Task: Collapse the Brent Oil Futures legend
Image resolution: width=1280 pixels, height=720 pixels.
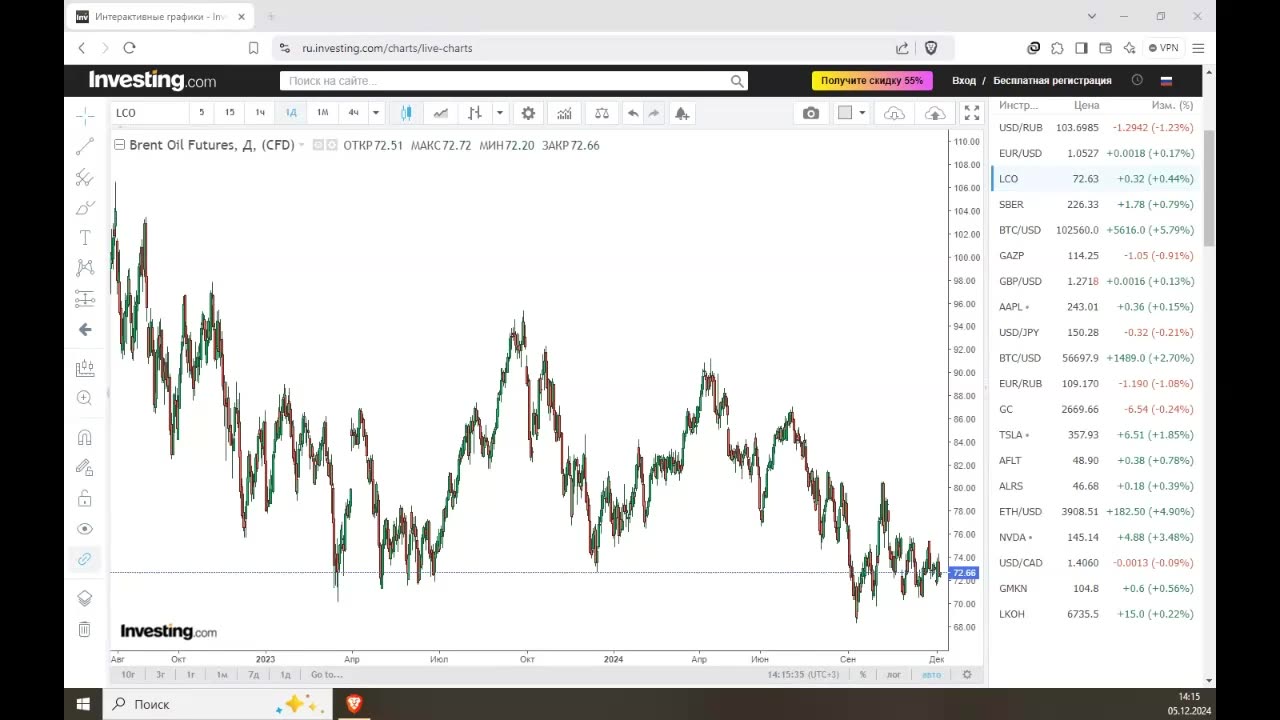Action: pos(119,145)
